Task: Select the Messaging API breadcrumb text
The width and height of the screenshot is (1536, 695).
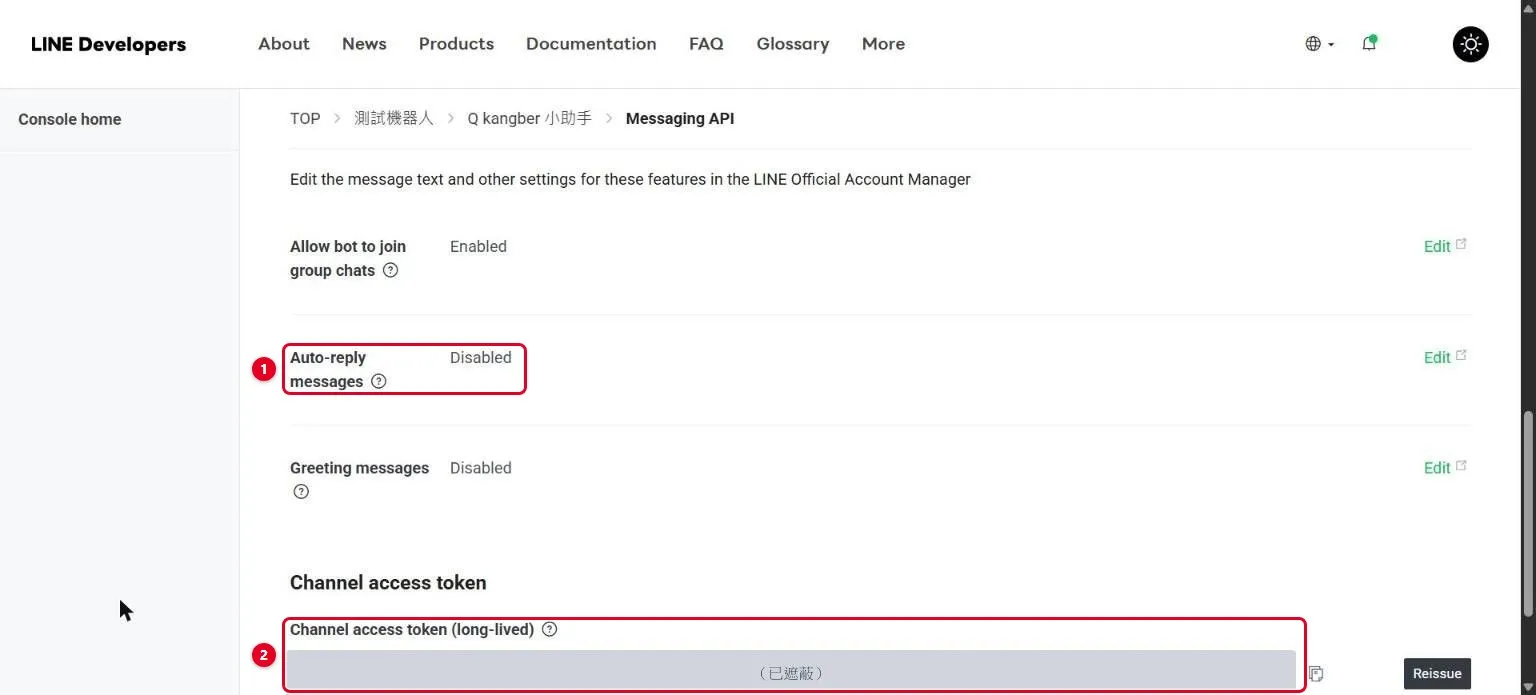Action: tap(680, 118)
